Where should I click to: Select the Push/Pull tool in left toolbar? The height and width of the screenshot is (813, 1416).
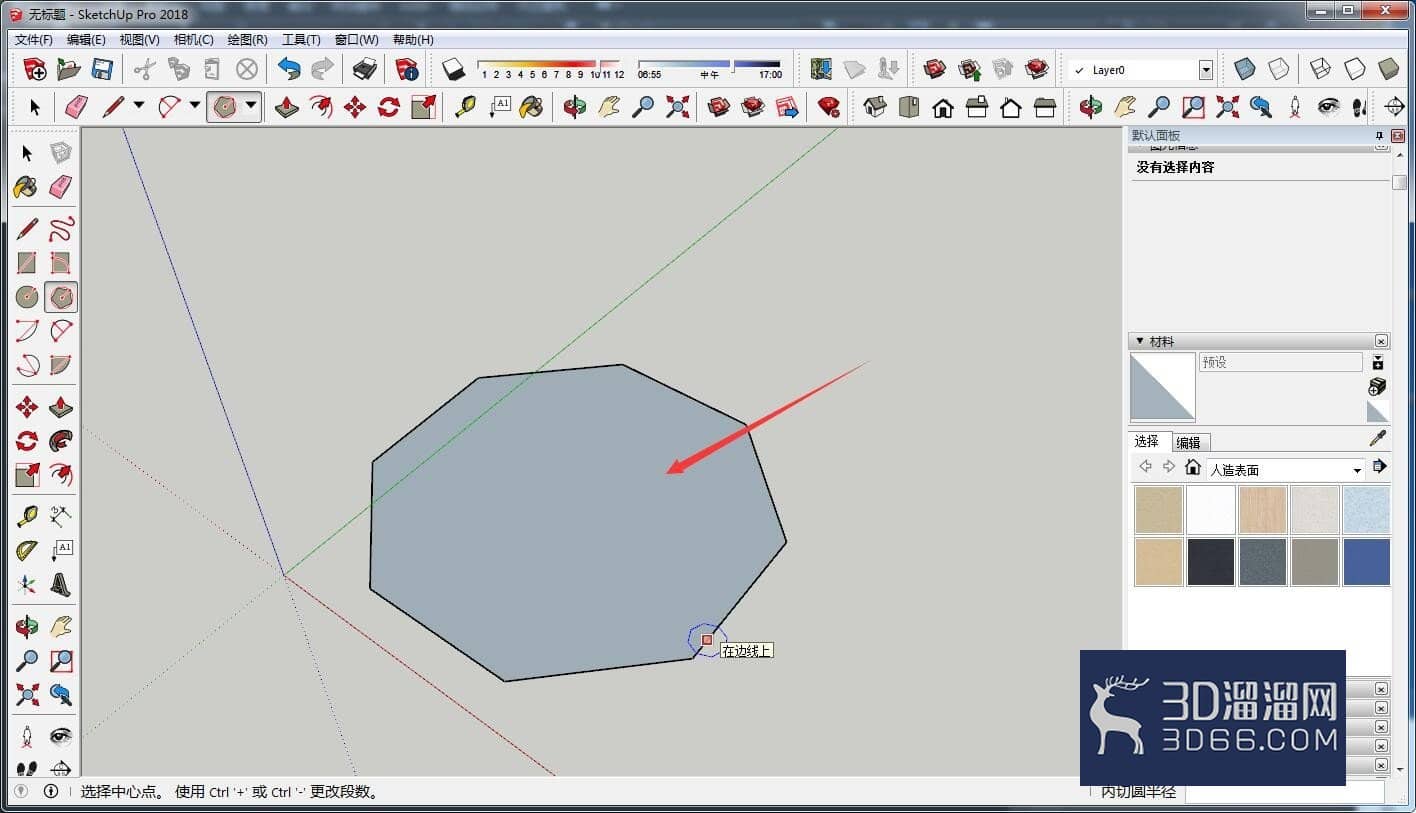(61, 407)
